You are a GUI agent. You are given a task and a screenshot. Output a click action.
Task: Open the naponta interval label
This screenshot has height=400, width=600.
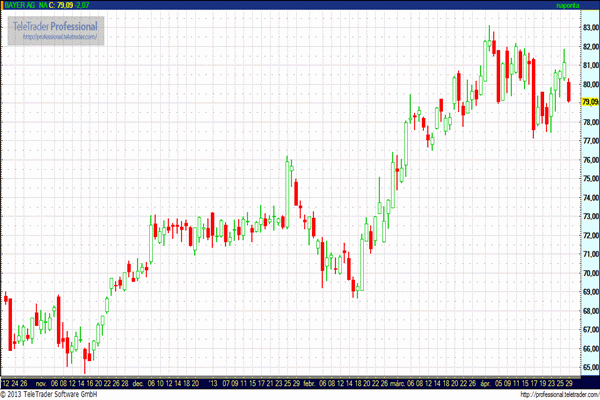coord(570,5)
